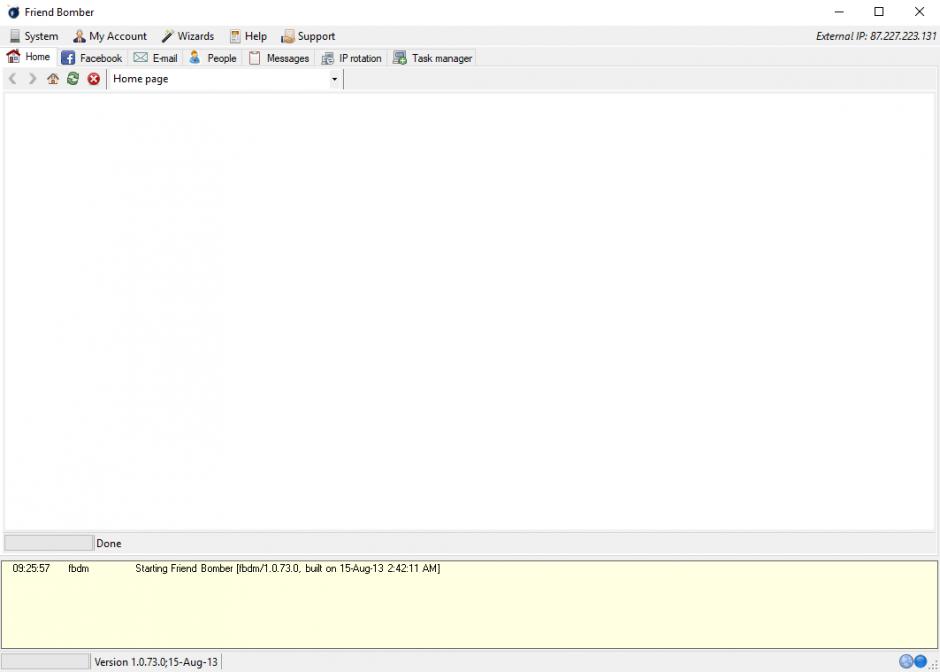Click the bottom status bar progress bar
The image size is (940, 672).
[x=45, y=661]
